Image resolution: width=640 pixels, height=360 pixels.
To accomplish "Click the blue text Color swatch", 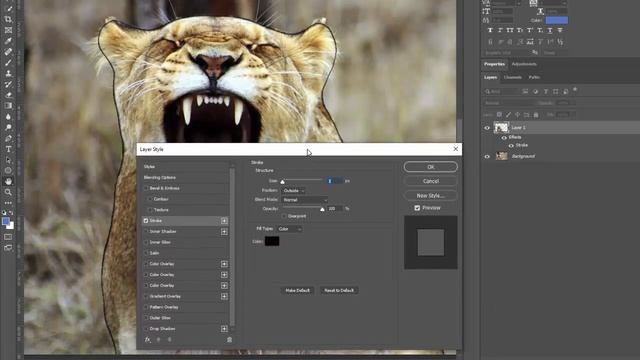I will 557,20.
